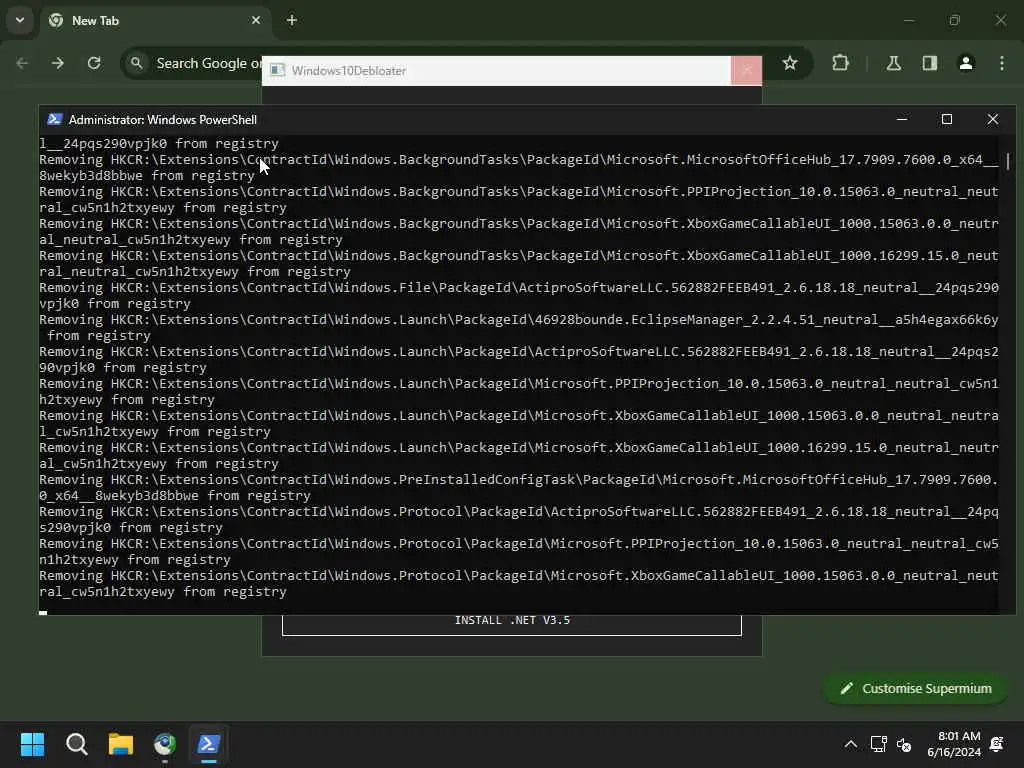Click the PowerShell title bar icon
The image size is (1024, 768).
pos(55,119)
